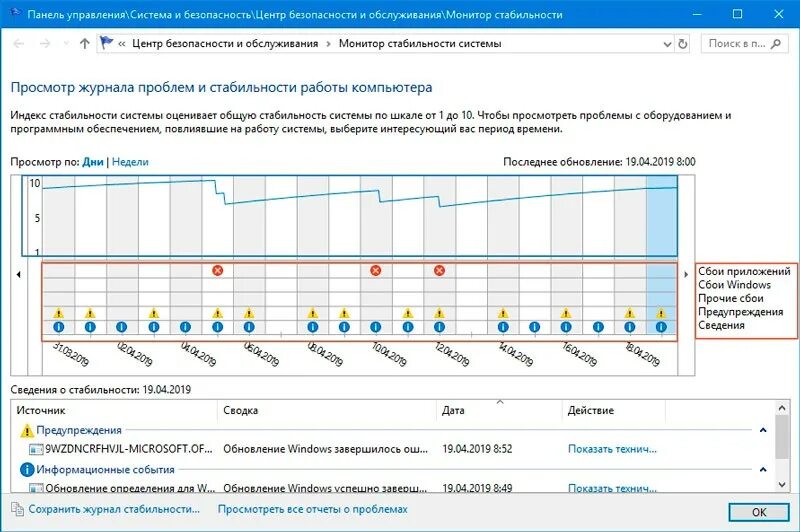
Task: Go up one level with up arrow
Action: coord(85,44)
